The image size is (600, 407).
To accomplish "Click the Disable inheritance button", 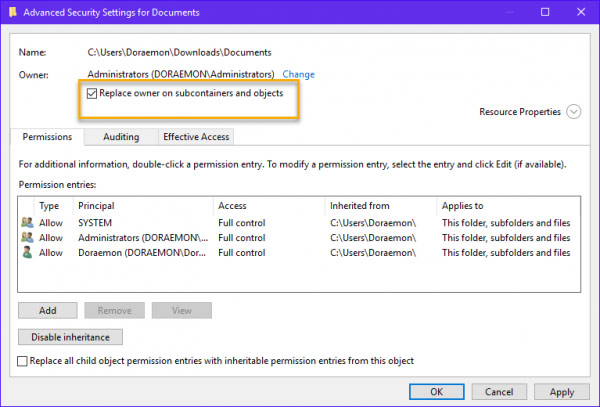I will (x=70, y=337).
